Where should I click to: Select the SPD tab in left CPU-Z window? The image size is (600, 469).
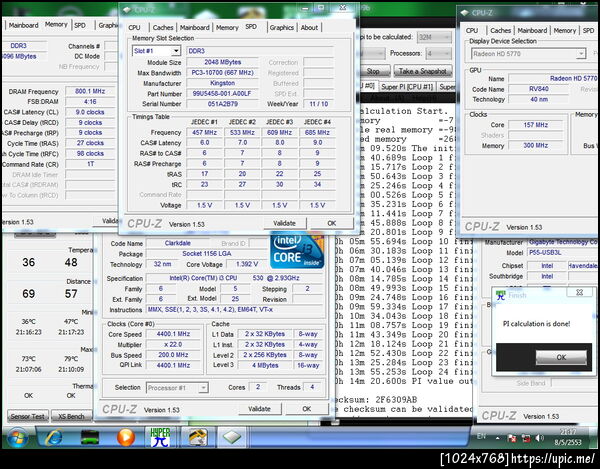click(x=80, y=25)
